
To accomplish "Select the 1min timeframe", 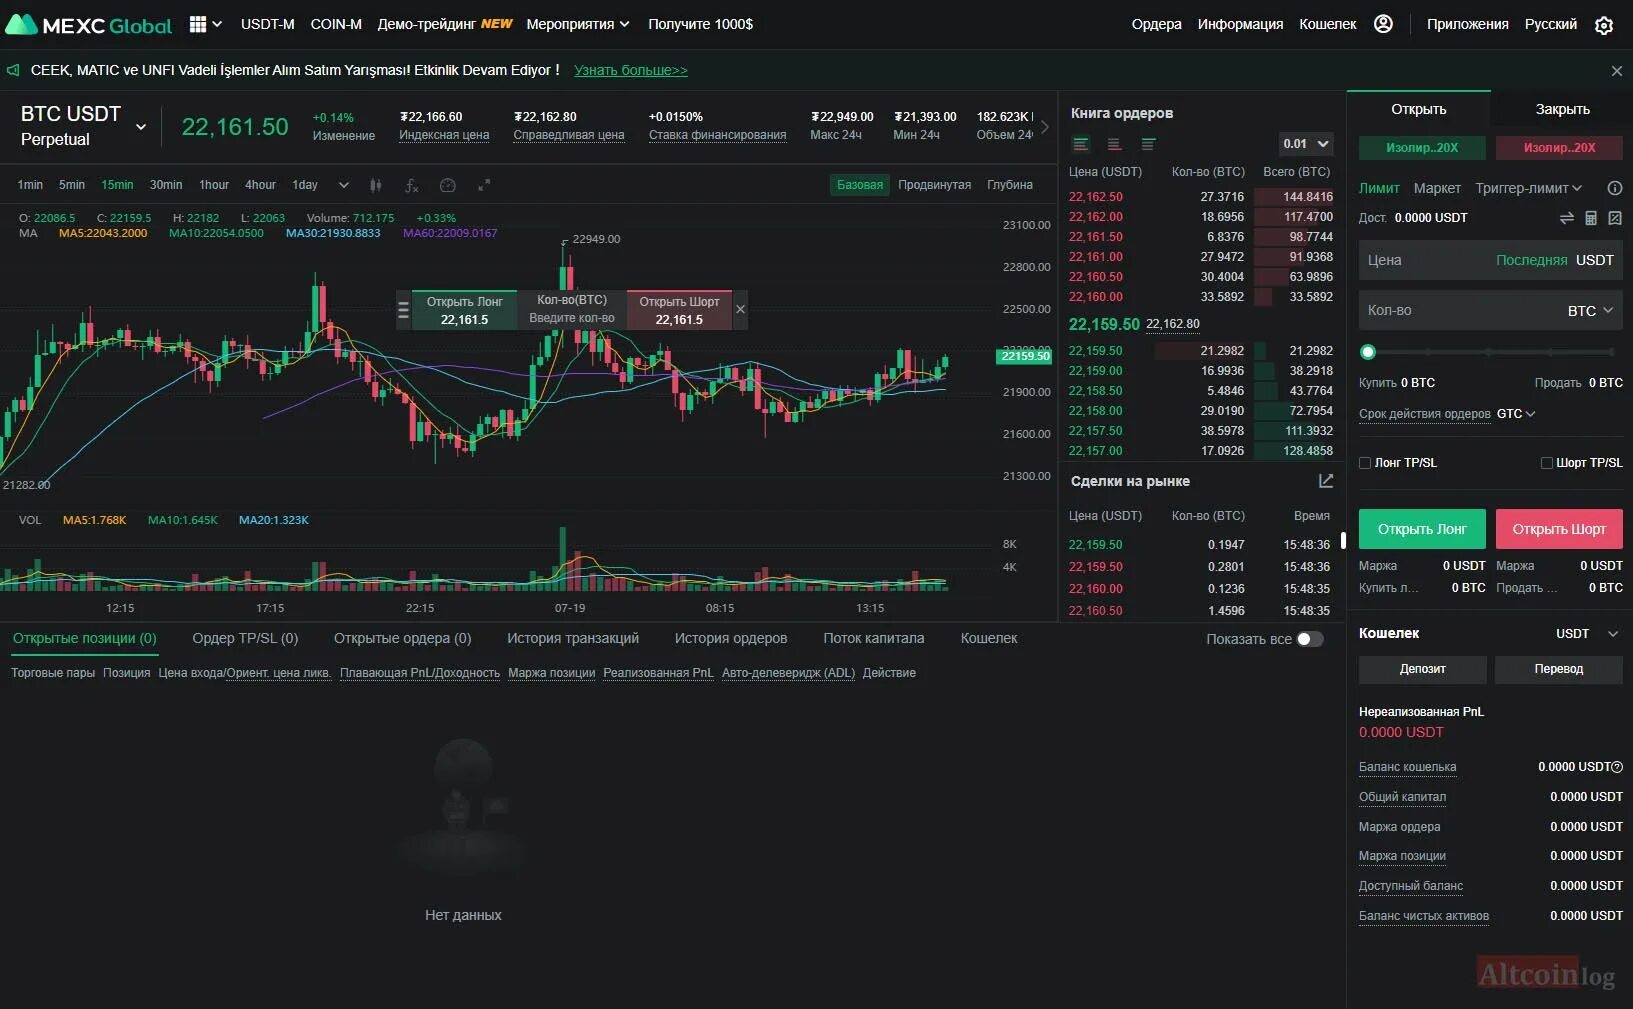I will [30, 185].
